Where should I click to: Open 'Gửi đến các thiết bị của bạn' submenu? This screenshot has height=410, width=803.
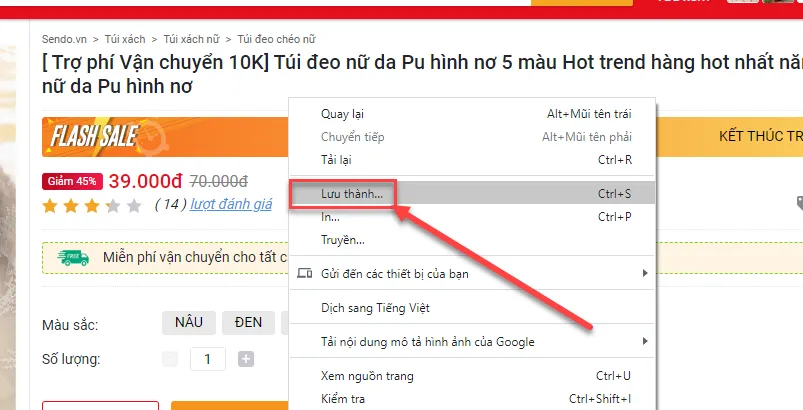coord(472,273)
